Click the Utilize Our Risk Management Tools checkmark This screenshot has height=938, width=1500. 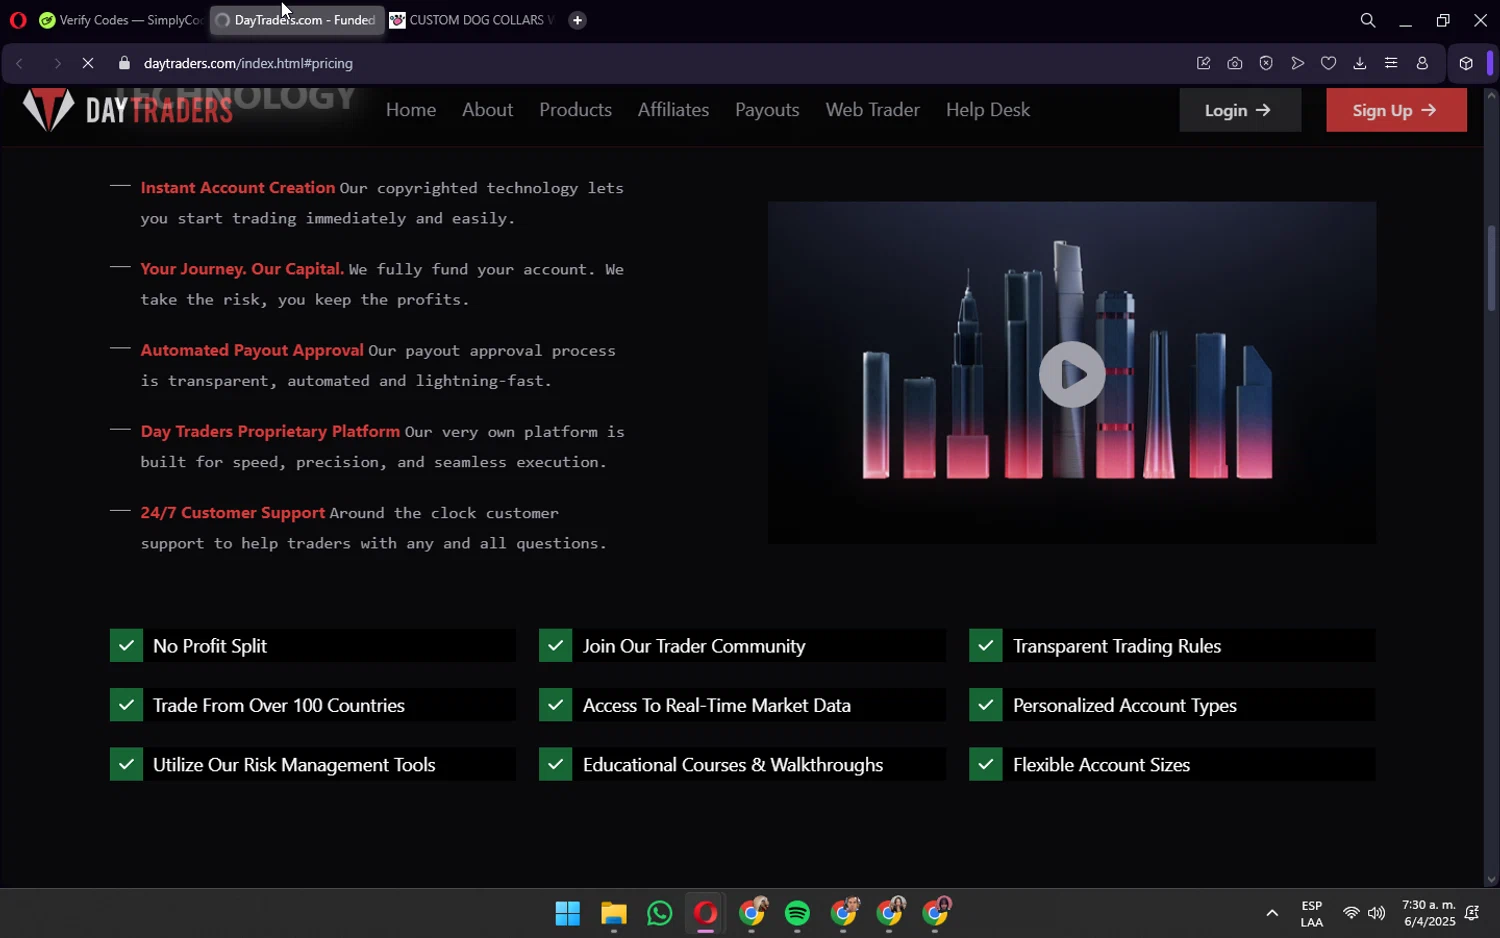coord(126,765)
